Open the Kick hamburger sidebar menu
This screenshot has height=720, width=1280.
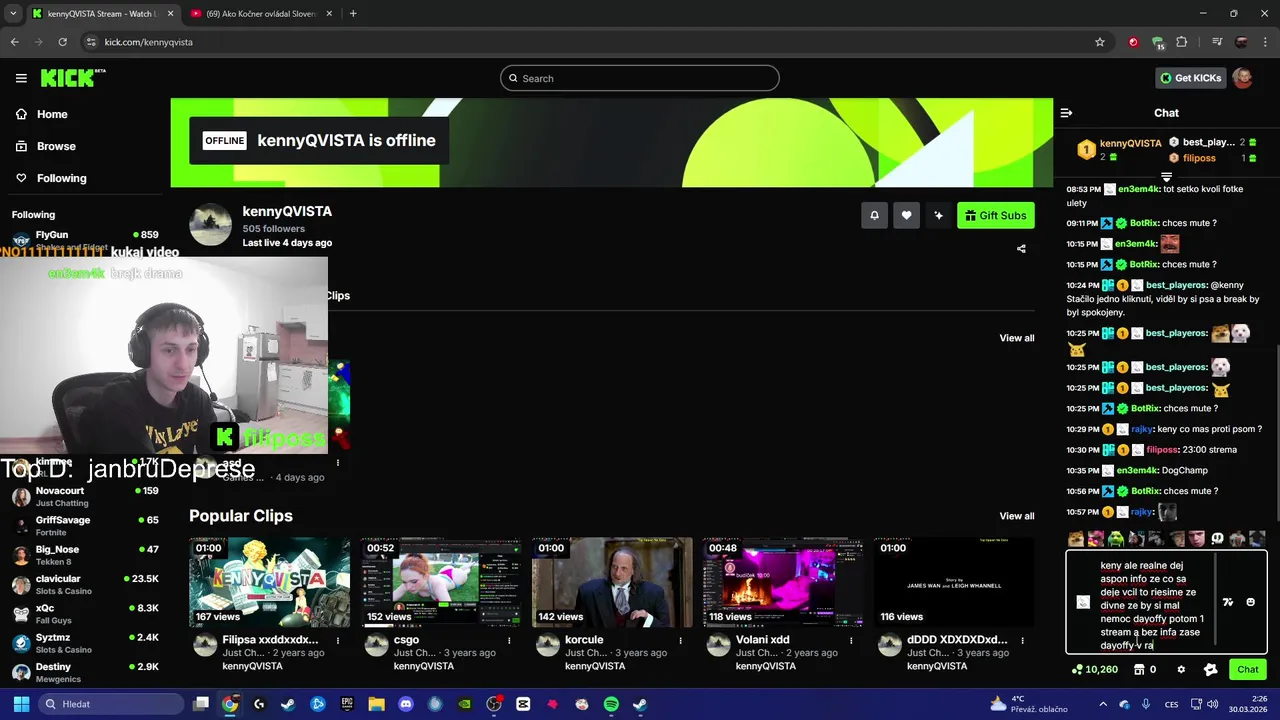pos(21,78)
